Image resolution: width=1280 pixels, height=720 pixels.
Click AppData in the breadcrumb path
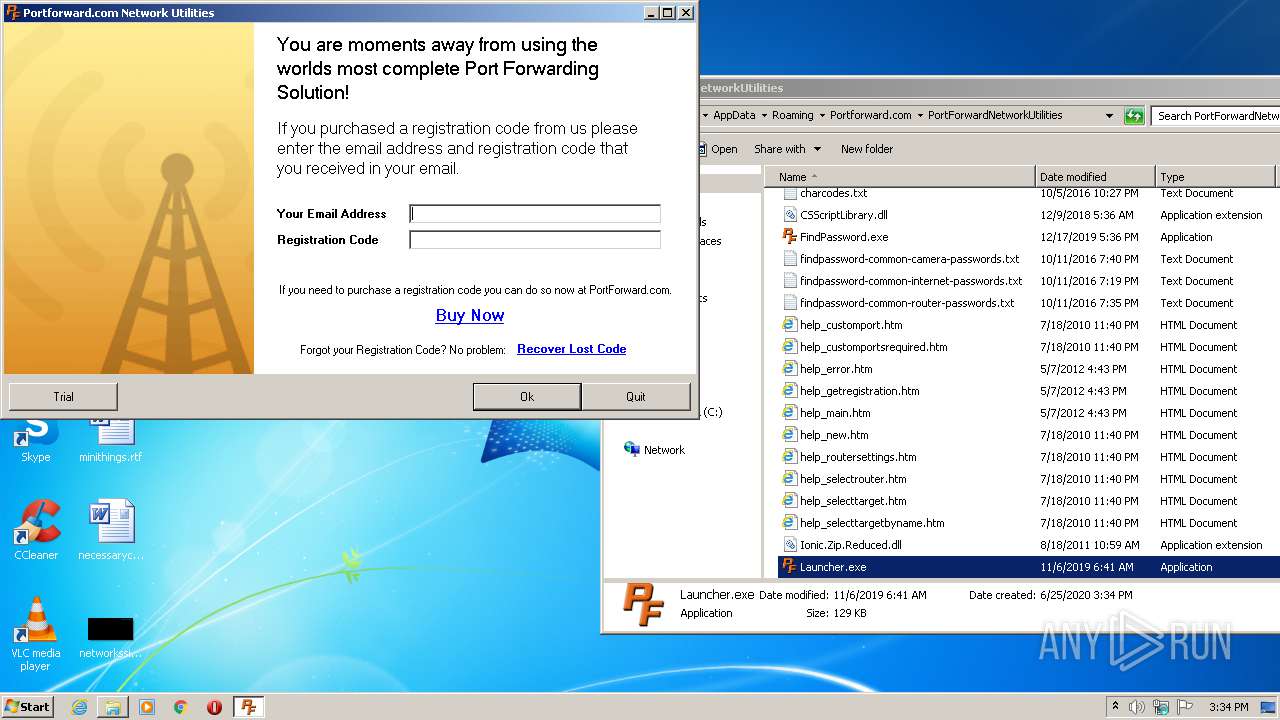pos(734,115)
